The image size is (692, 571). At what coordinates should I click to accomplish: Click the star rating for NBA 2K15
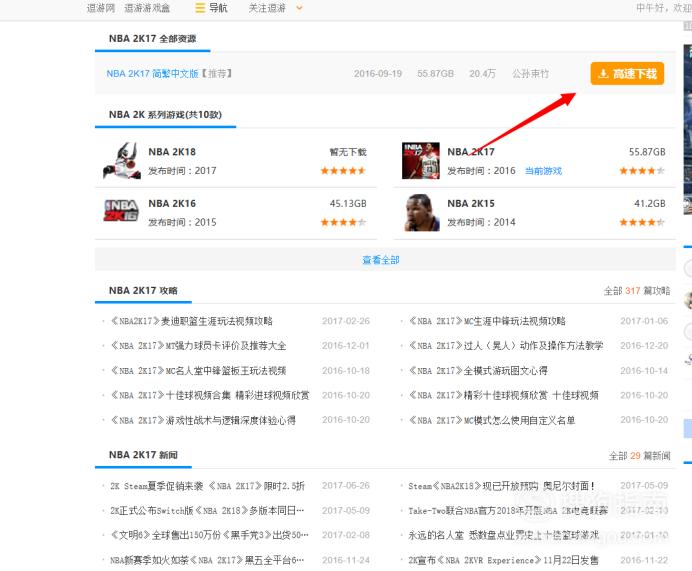click(x=642, y=222)
